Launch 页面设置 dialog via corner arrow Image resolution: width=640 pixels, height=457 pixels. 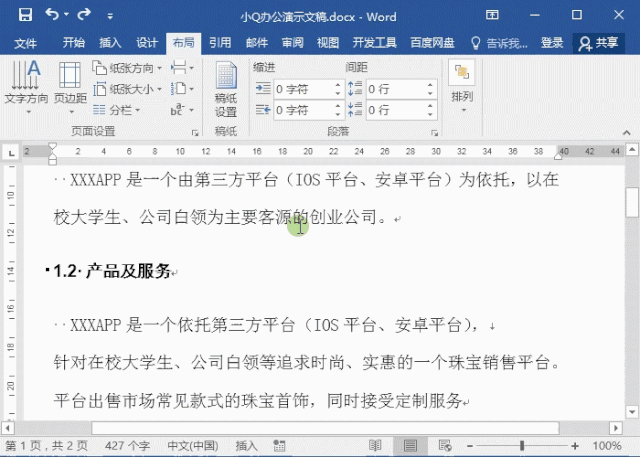195,133
